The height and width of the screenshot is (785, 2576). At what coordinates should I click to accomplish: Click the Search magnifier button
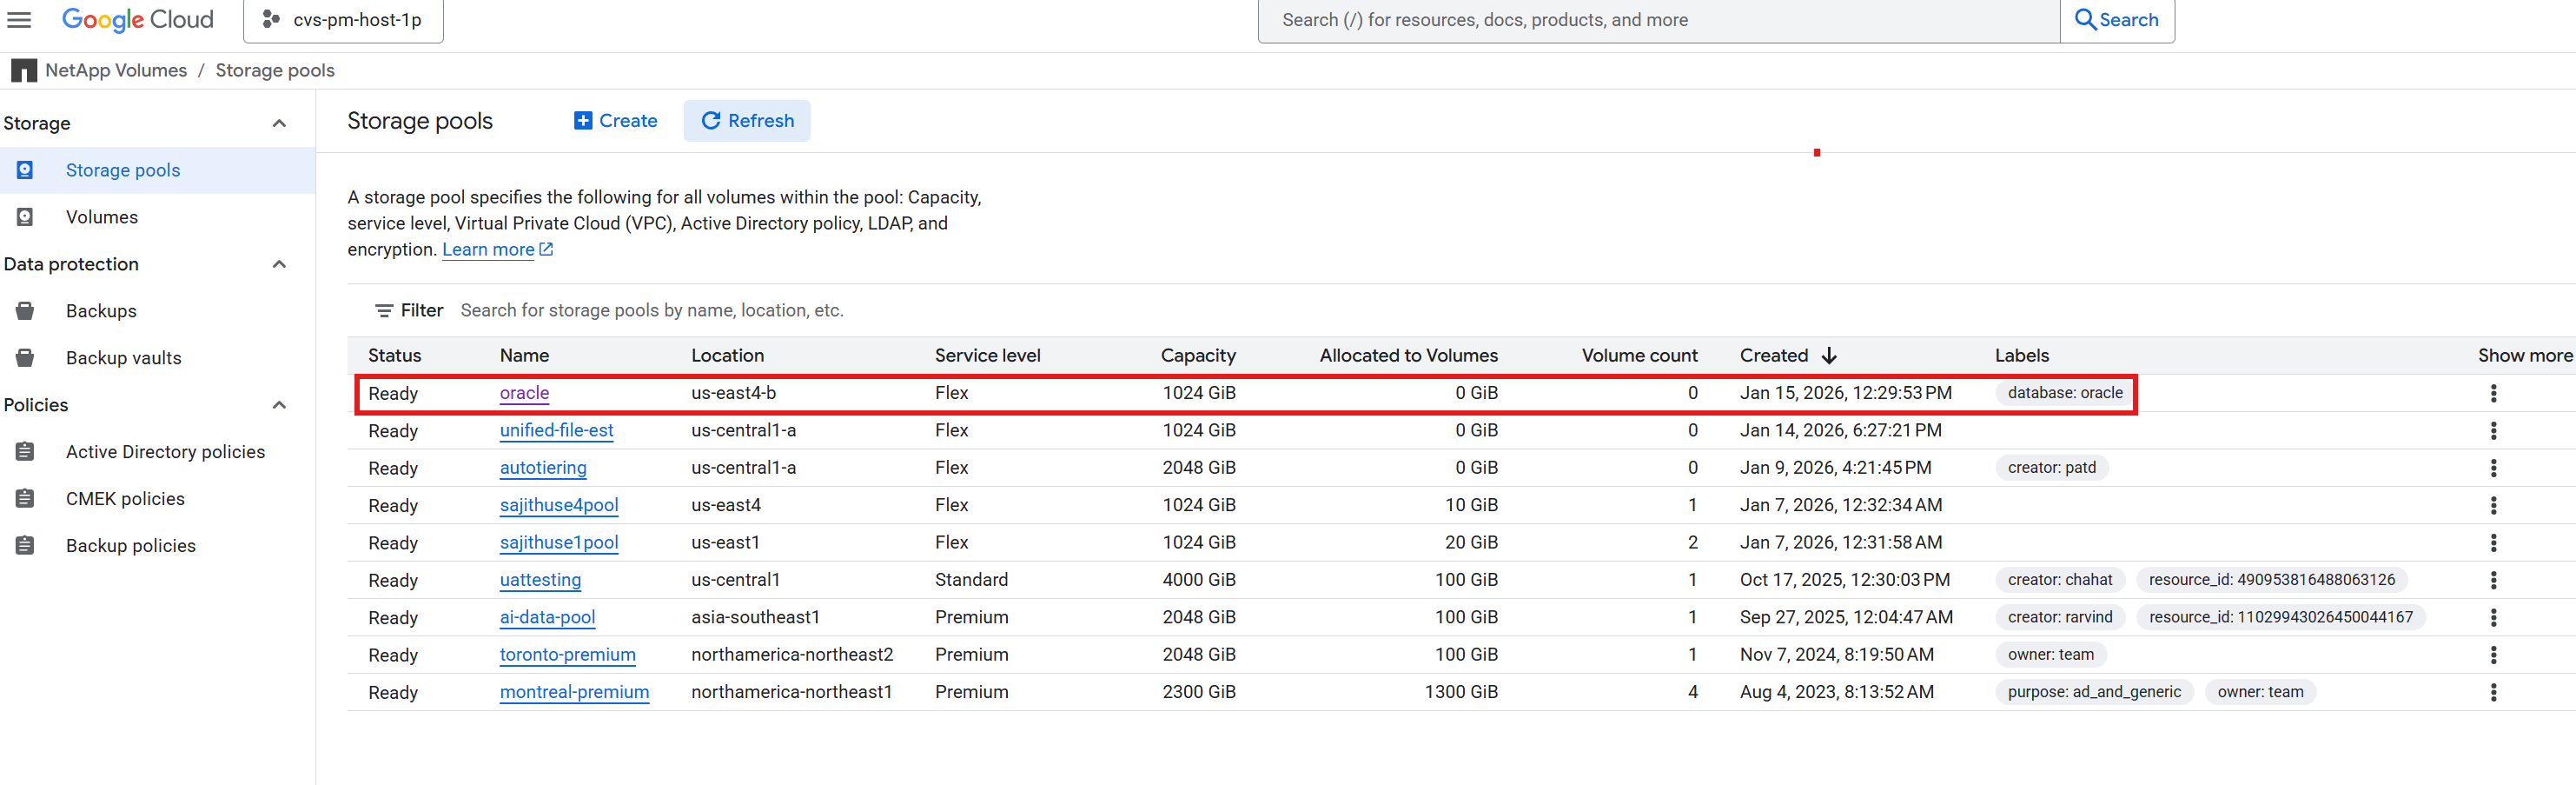[x=2117, y=19]
